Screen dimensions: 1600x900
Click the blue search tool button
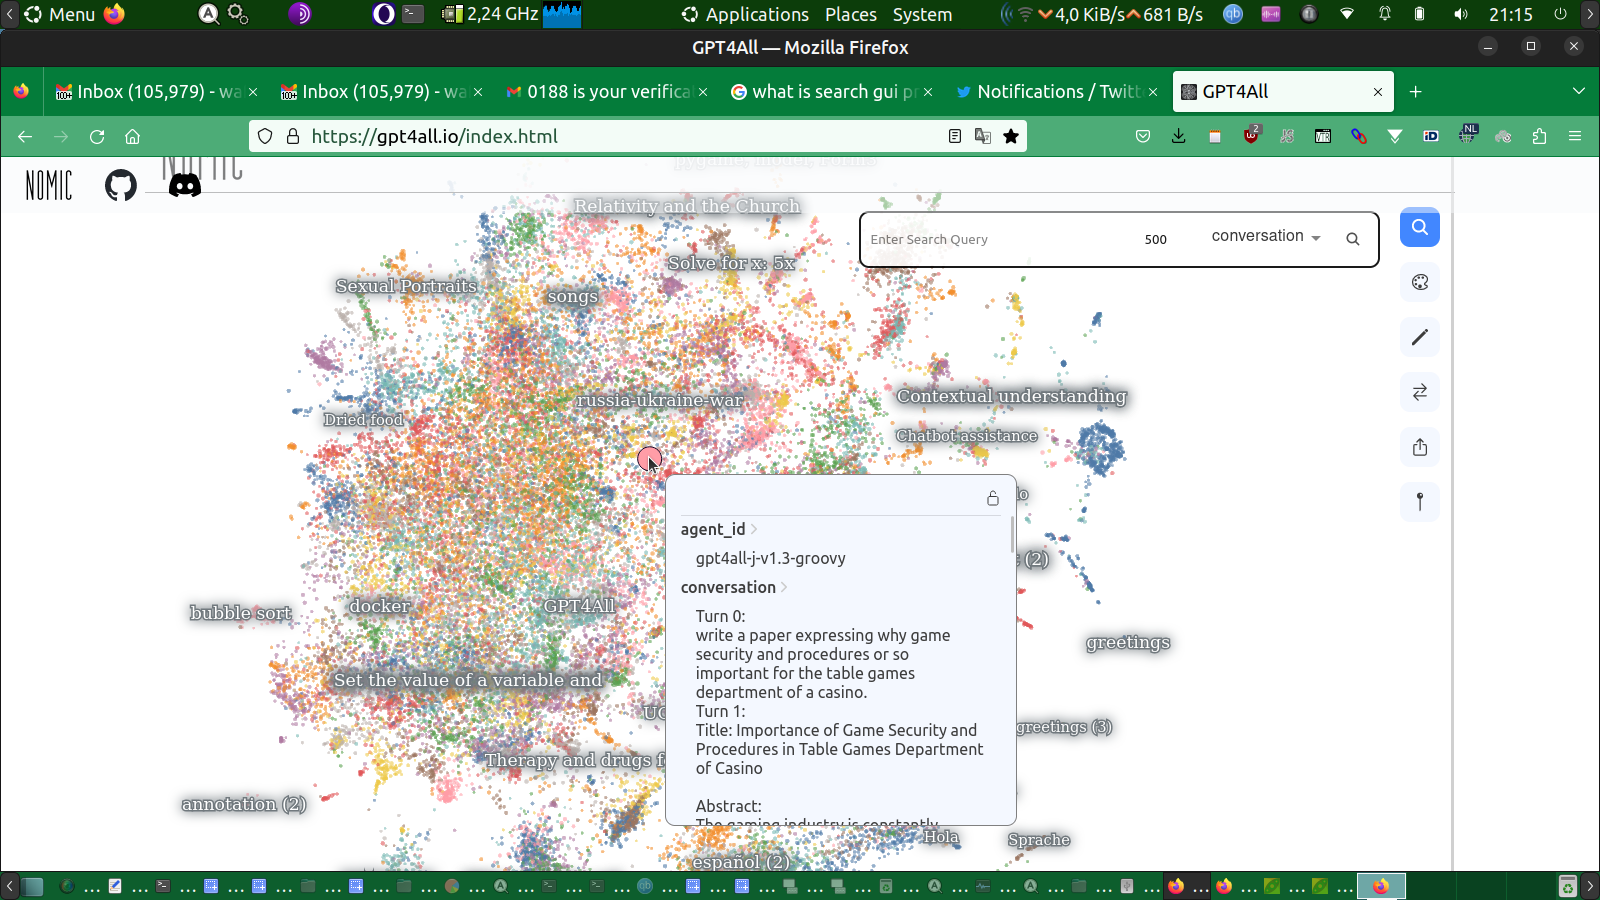coord(1420,227)
